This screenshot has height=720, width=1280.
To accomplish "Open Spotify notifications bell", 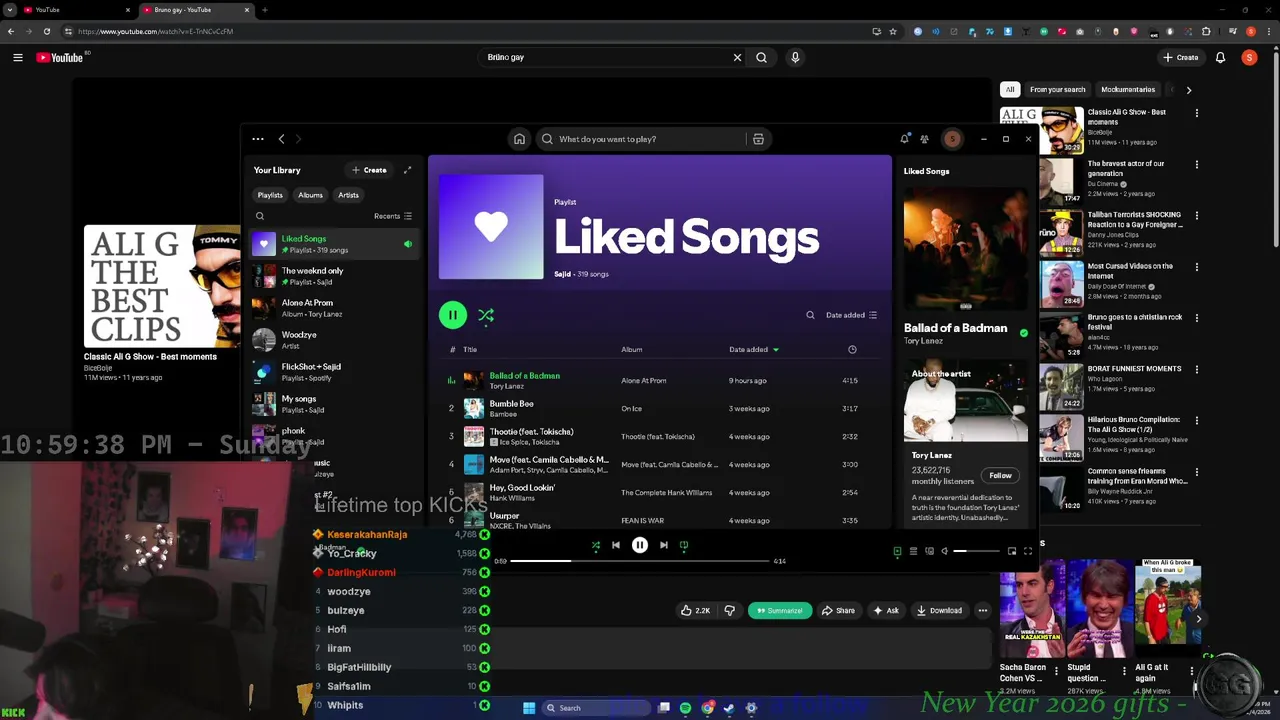I will click(904, 139).
